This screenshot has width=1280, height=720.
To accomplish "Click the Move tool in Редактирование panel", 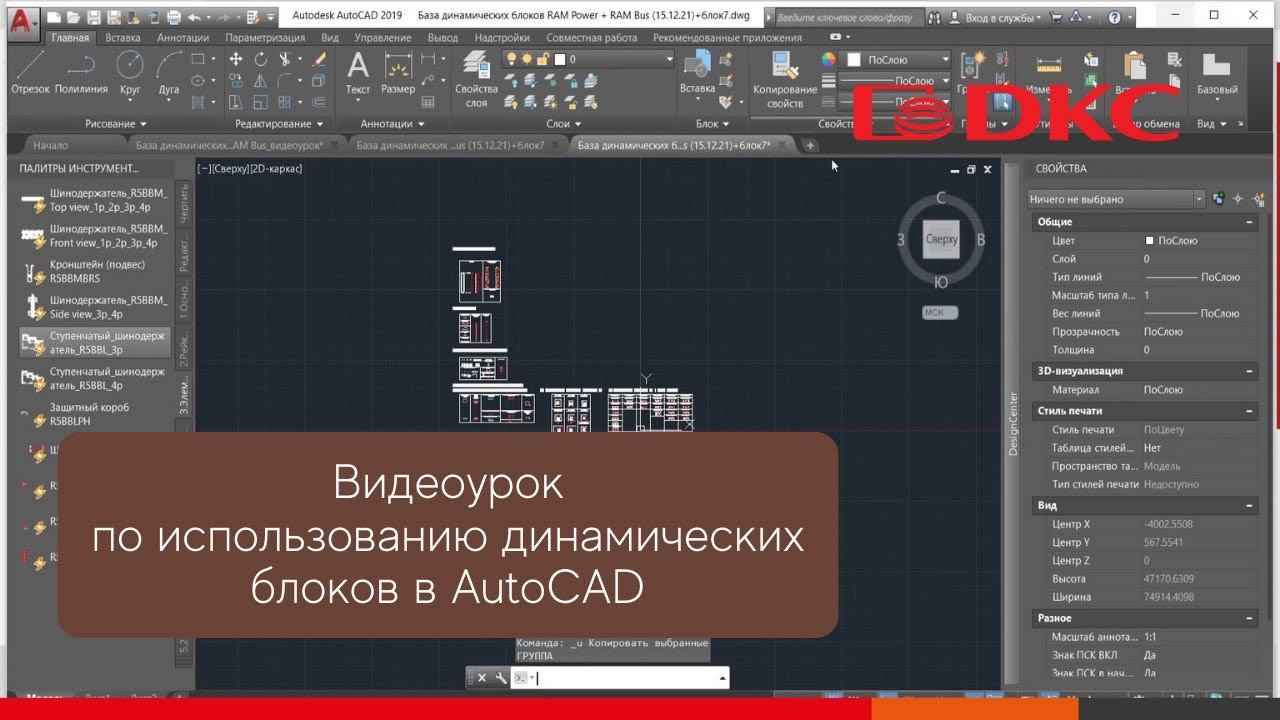I will coord(235,59).
